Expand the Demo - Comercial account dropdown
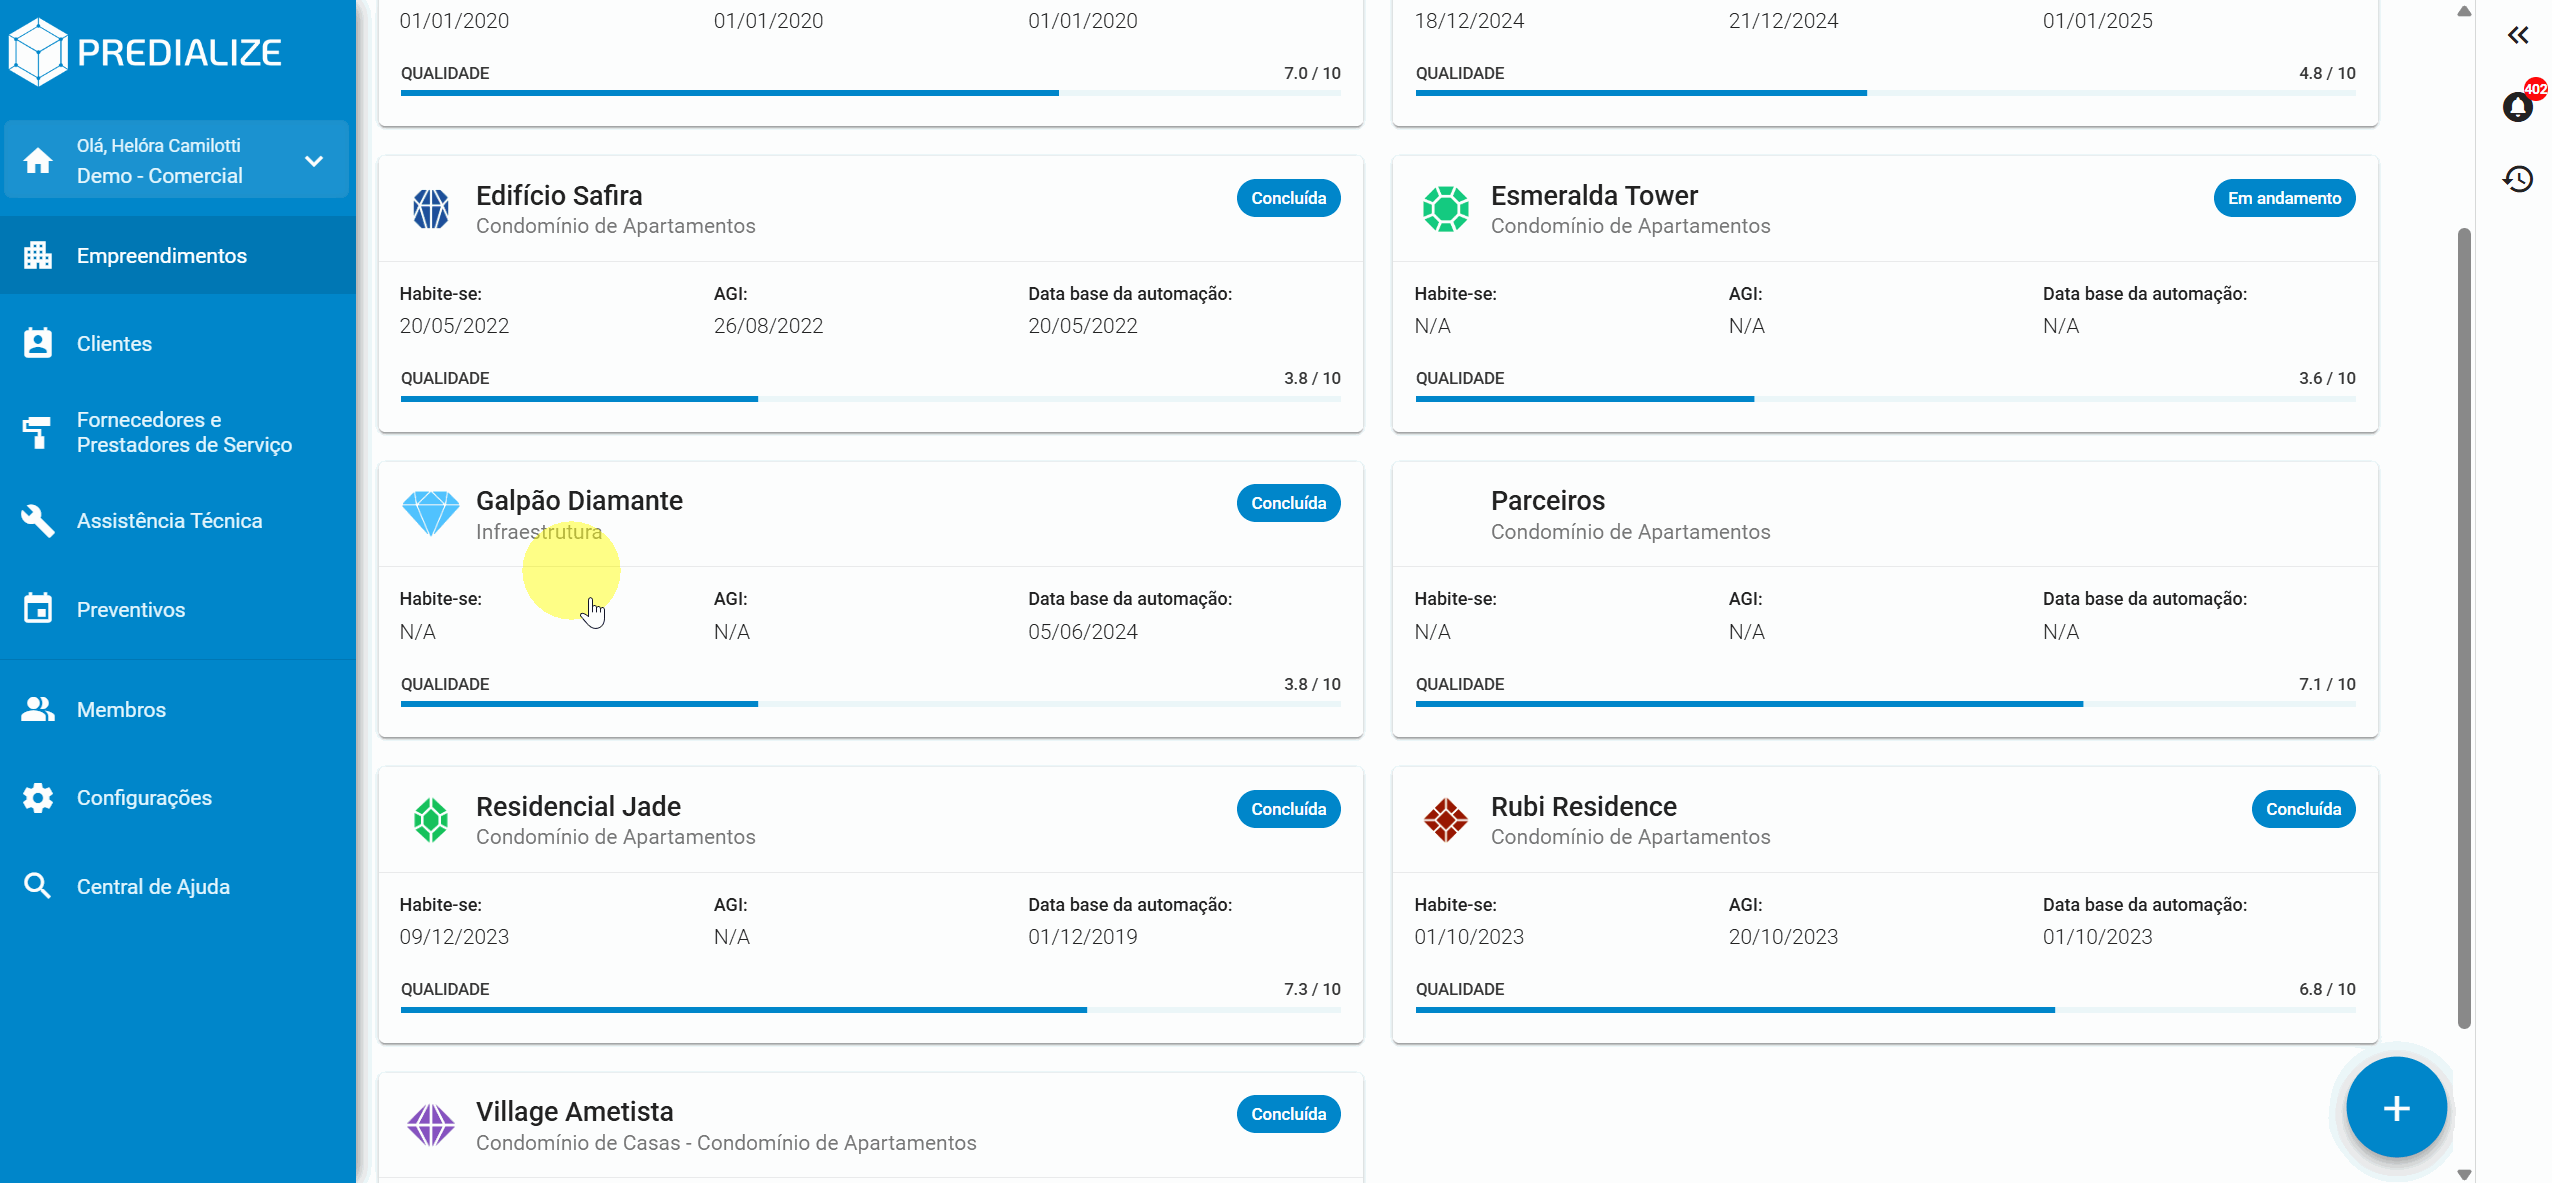Image resolution: width=2552 pixels, height=1183 pixels. (314, 161)
